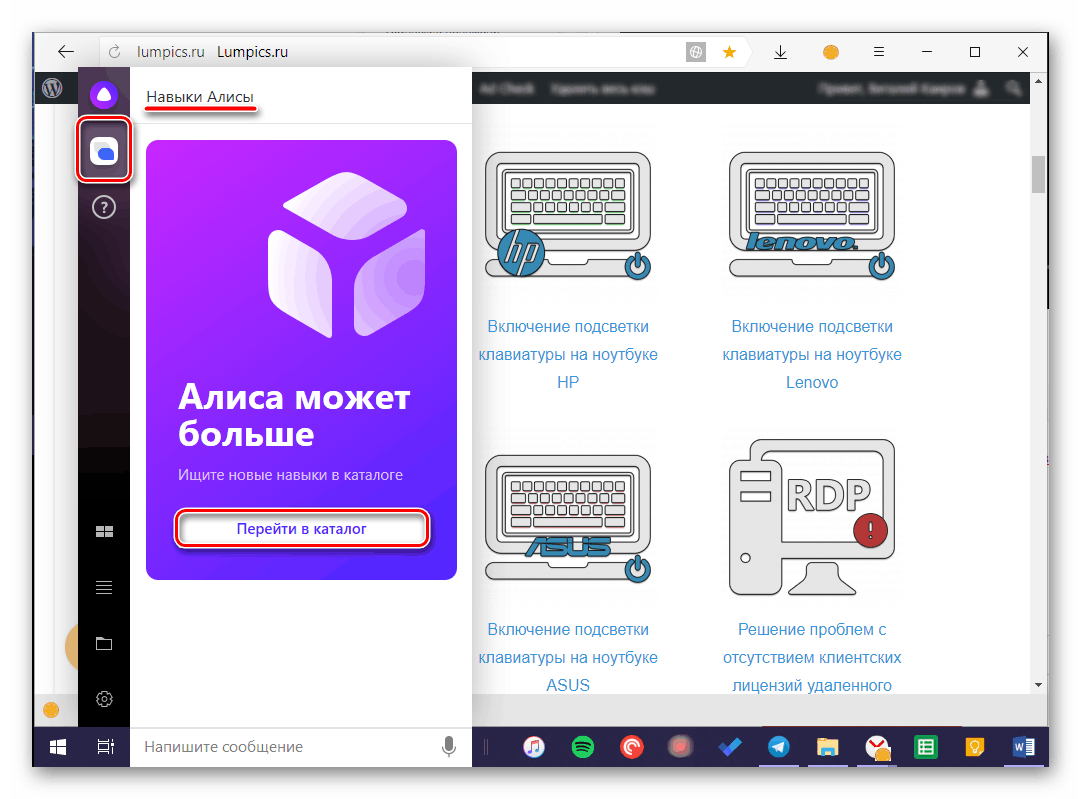
Task: Open the Alice assistant purple icon
Action: click(104, 94)
